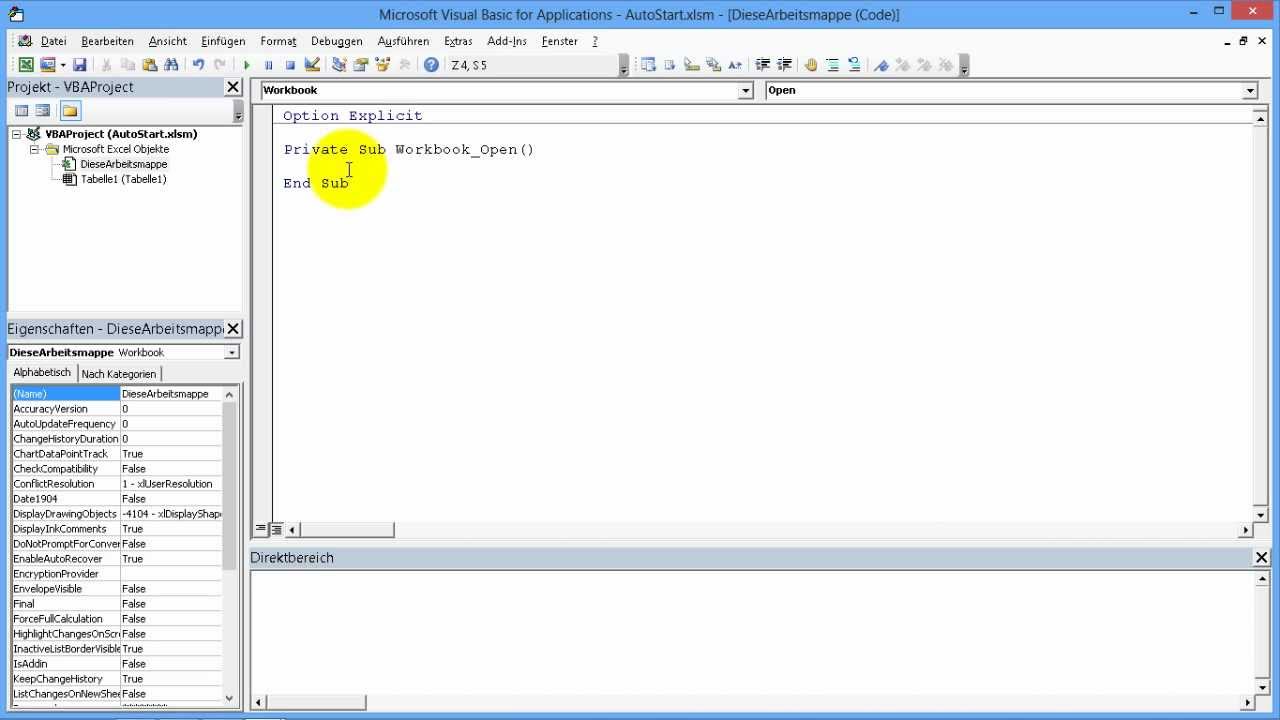Click the Parameter Info toolbar icon
This screenshot has width=1280, height=720.
(713, 65)
